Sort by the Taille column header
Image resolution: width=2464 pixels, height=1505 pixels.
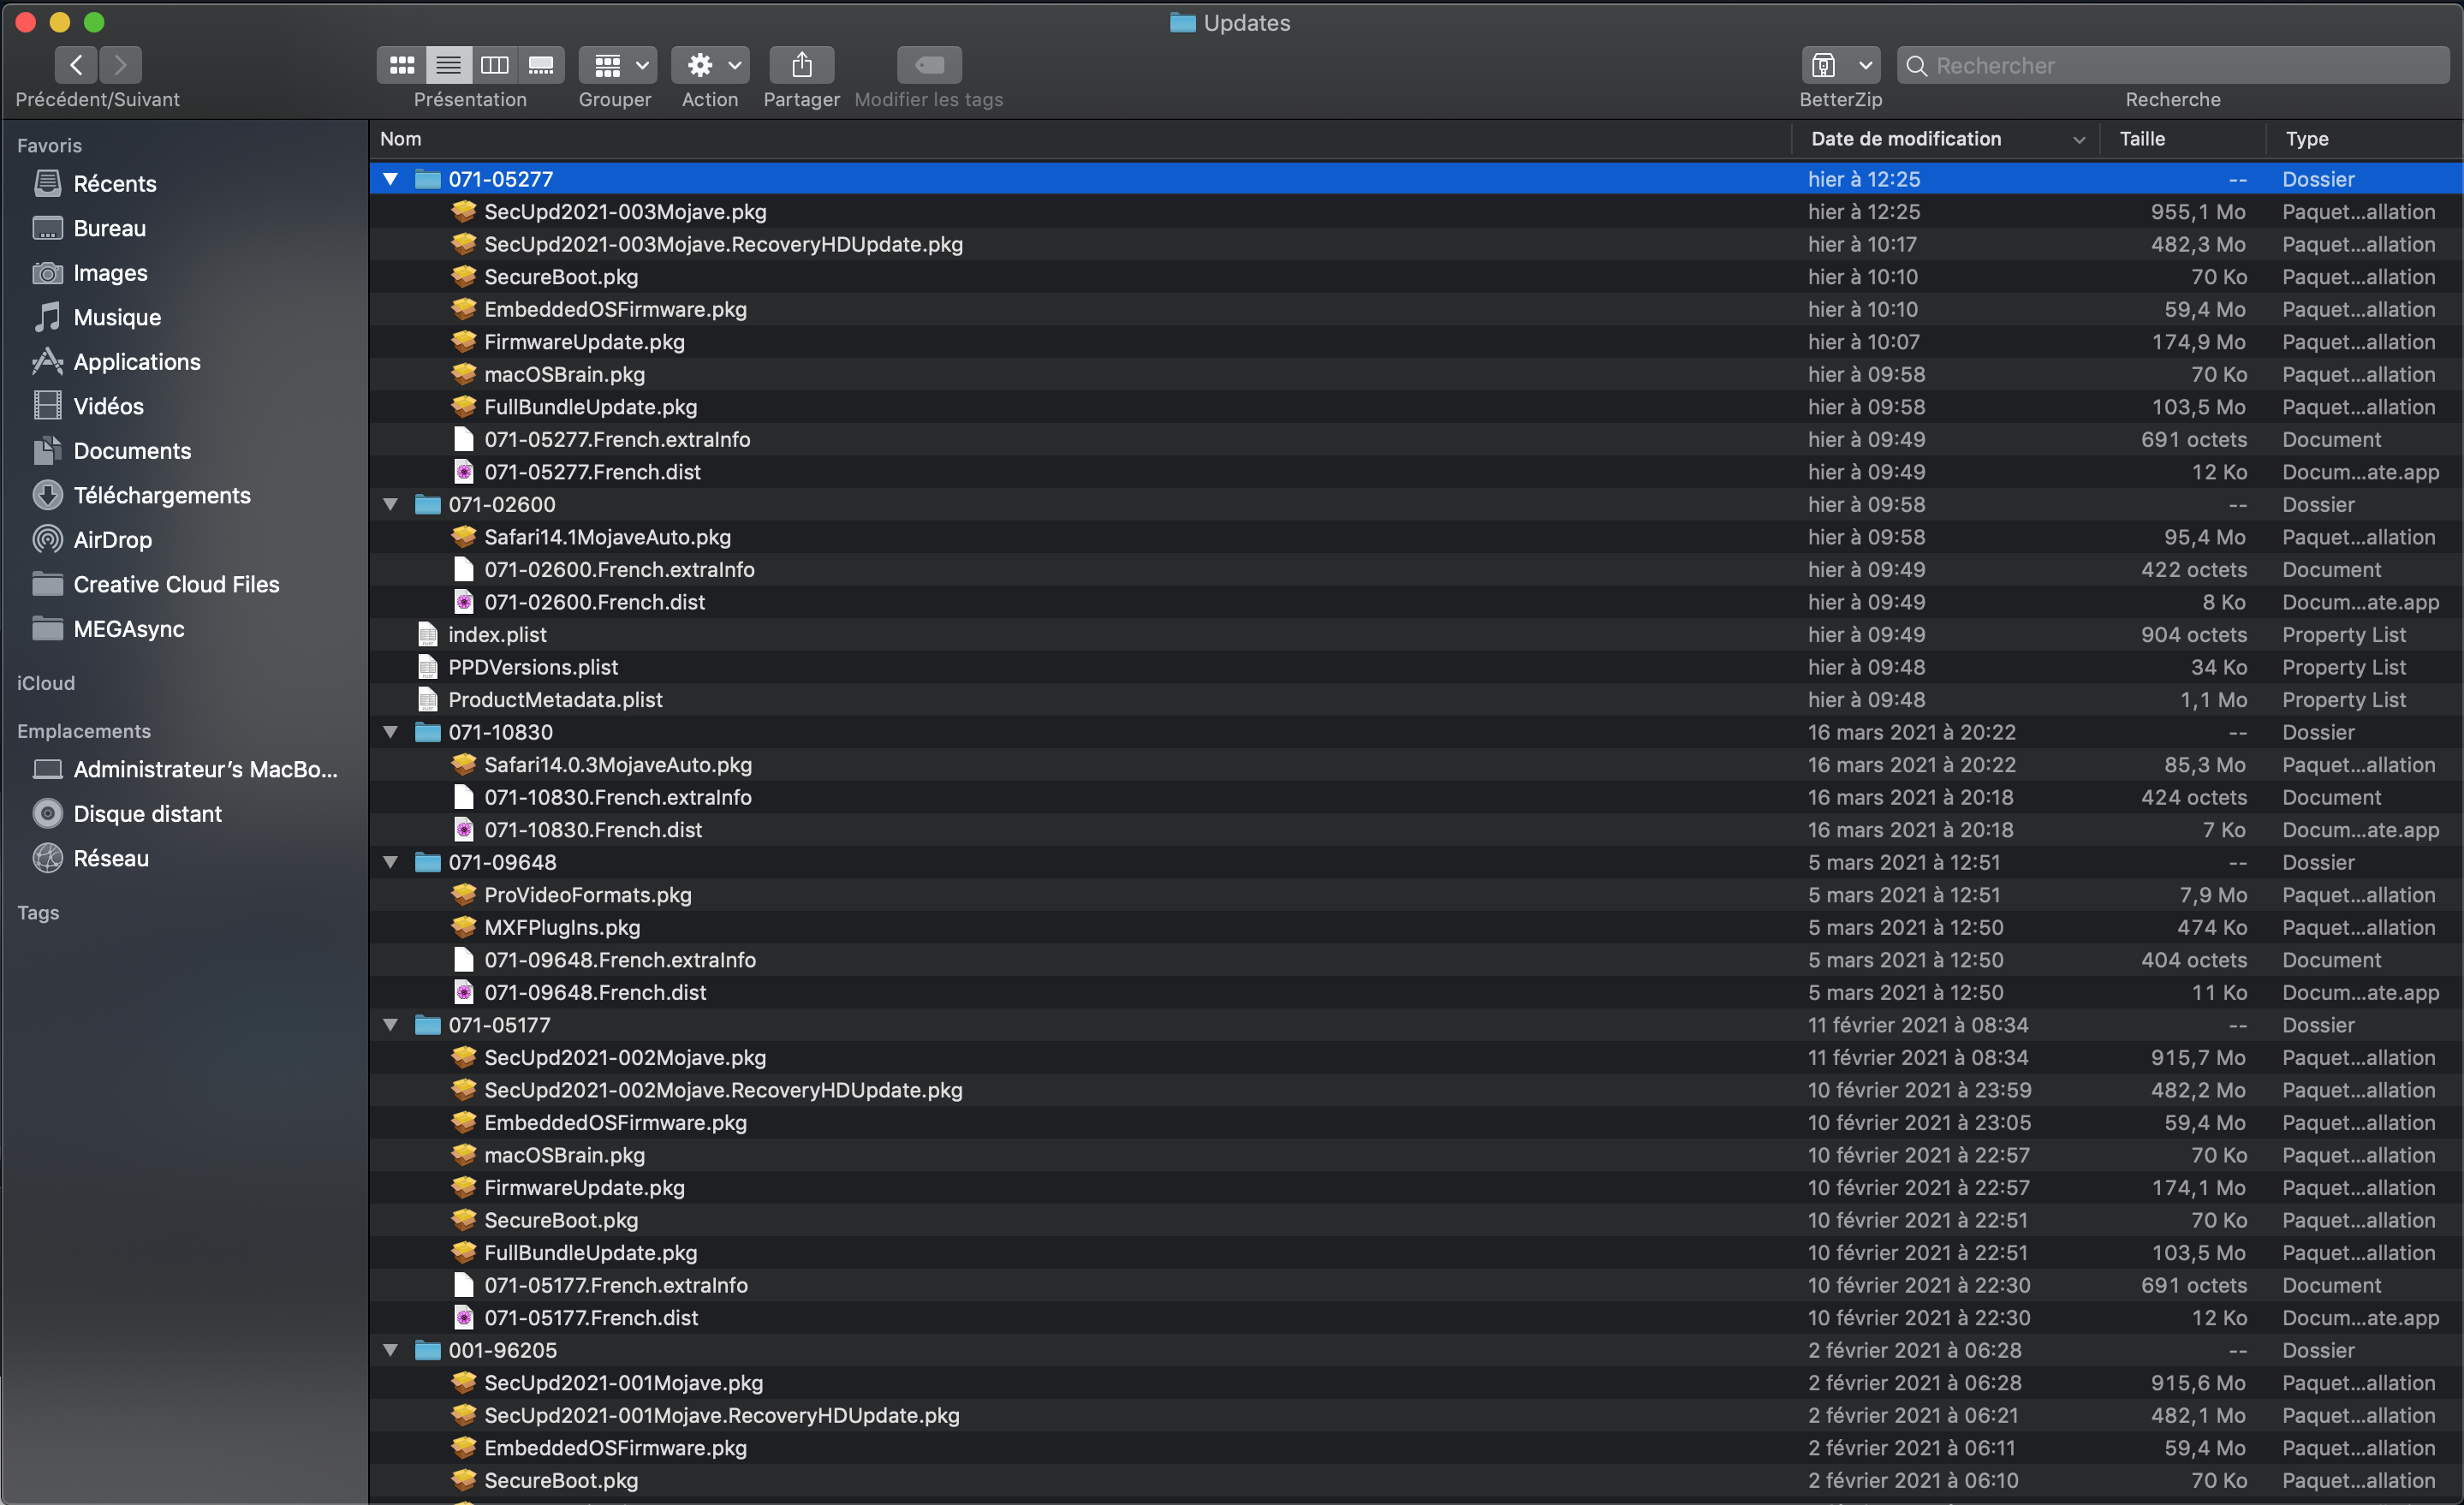click(x=2142, y=139)
